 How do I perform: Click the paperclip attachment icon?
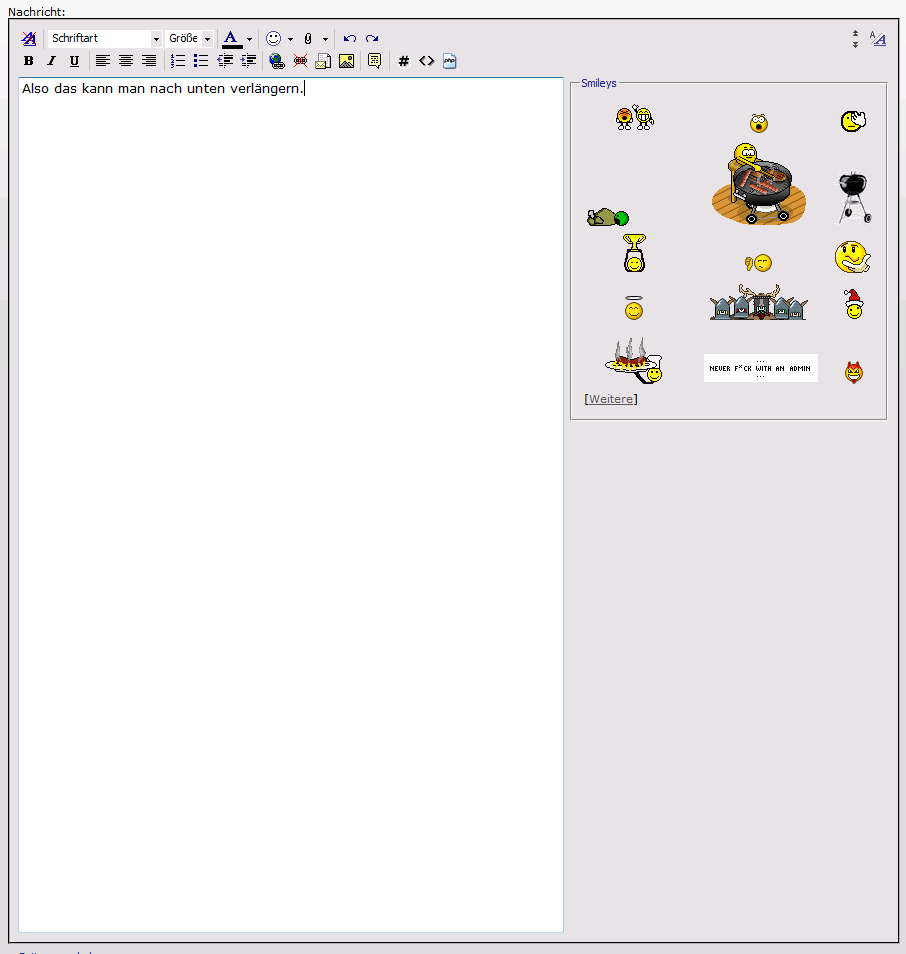coord(308,38)
